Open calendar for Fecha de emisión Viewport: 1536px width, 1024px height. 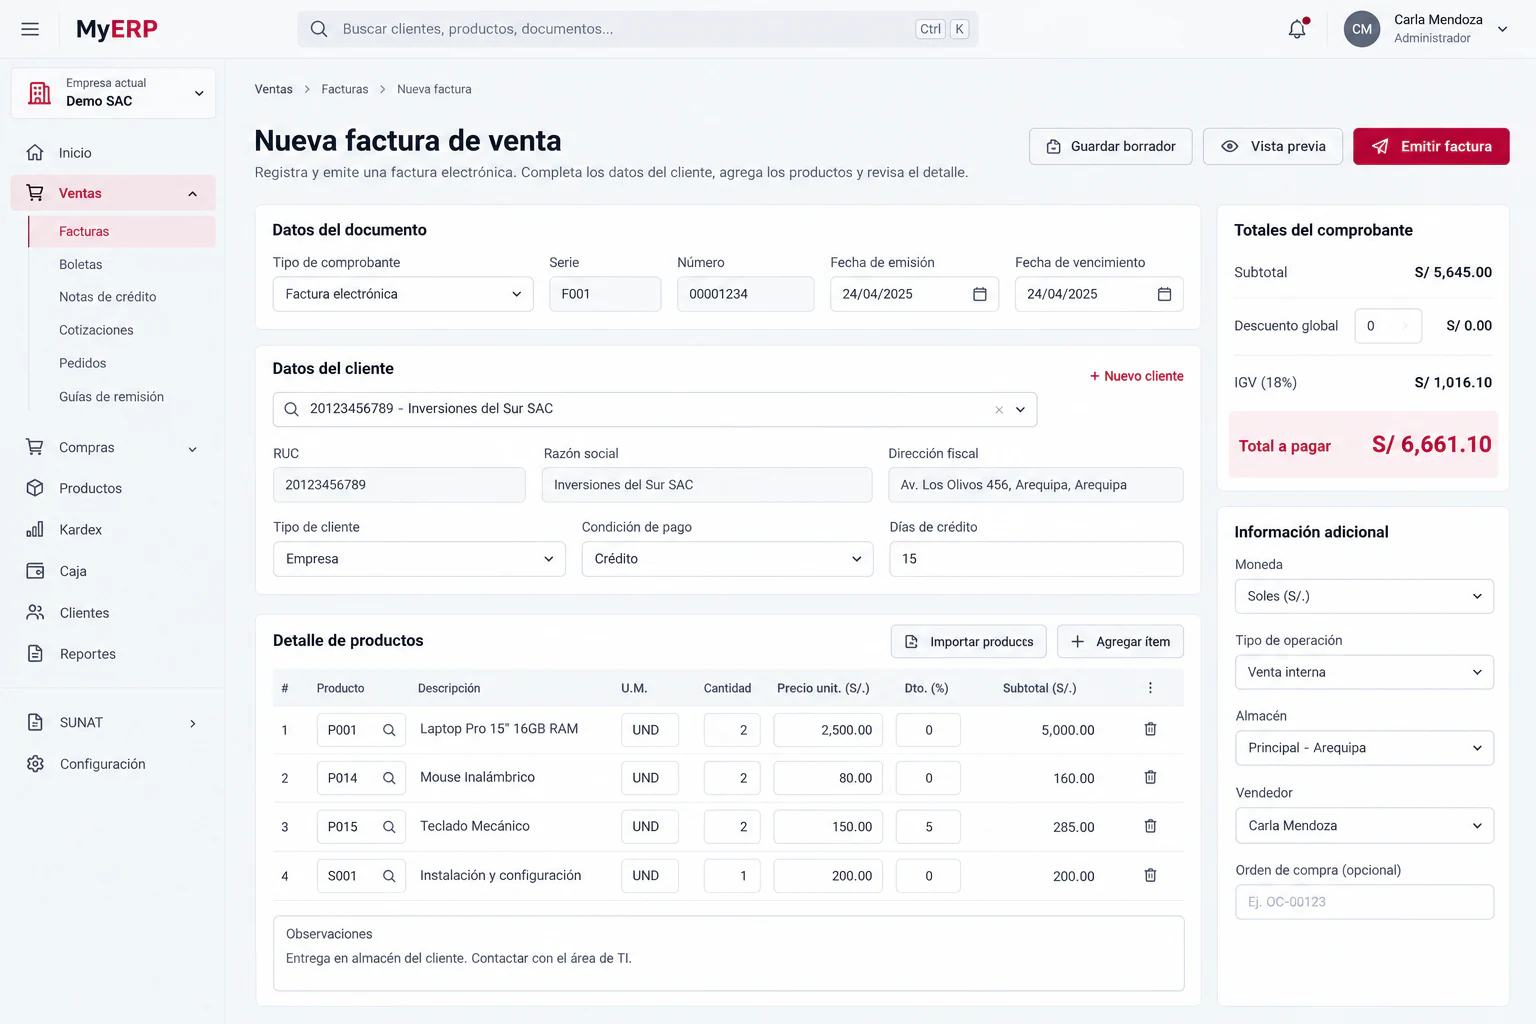point(980,294)
